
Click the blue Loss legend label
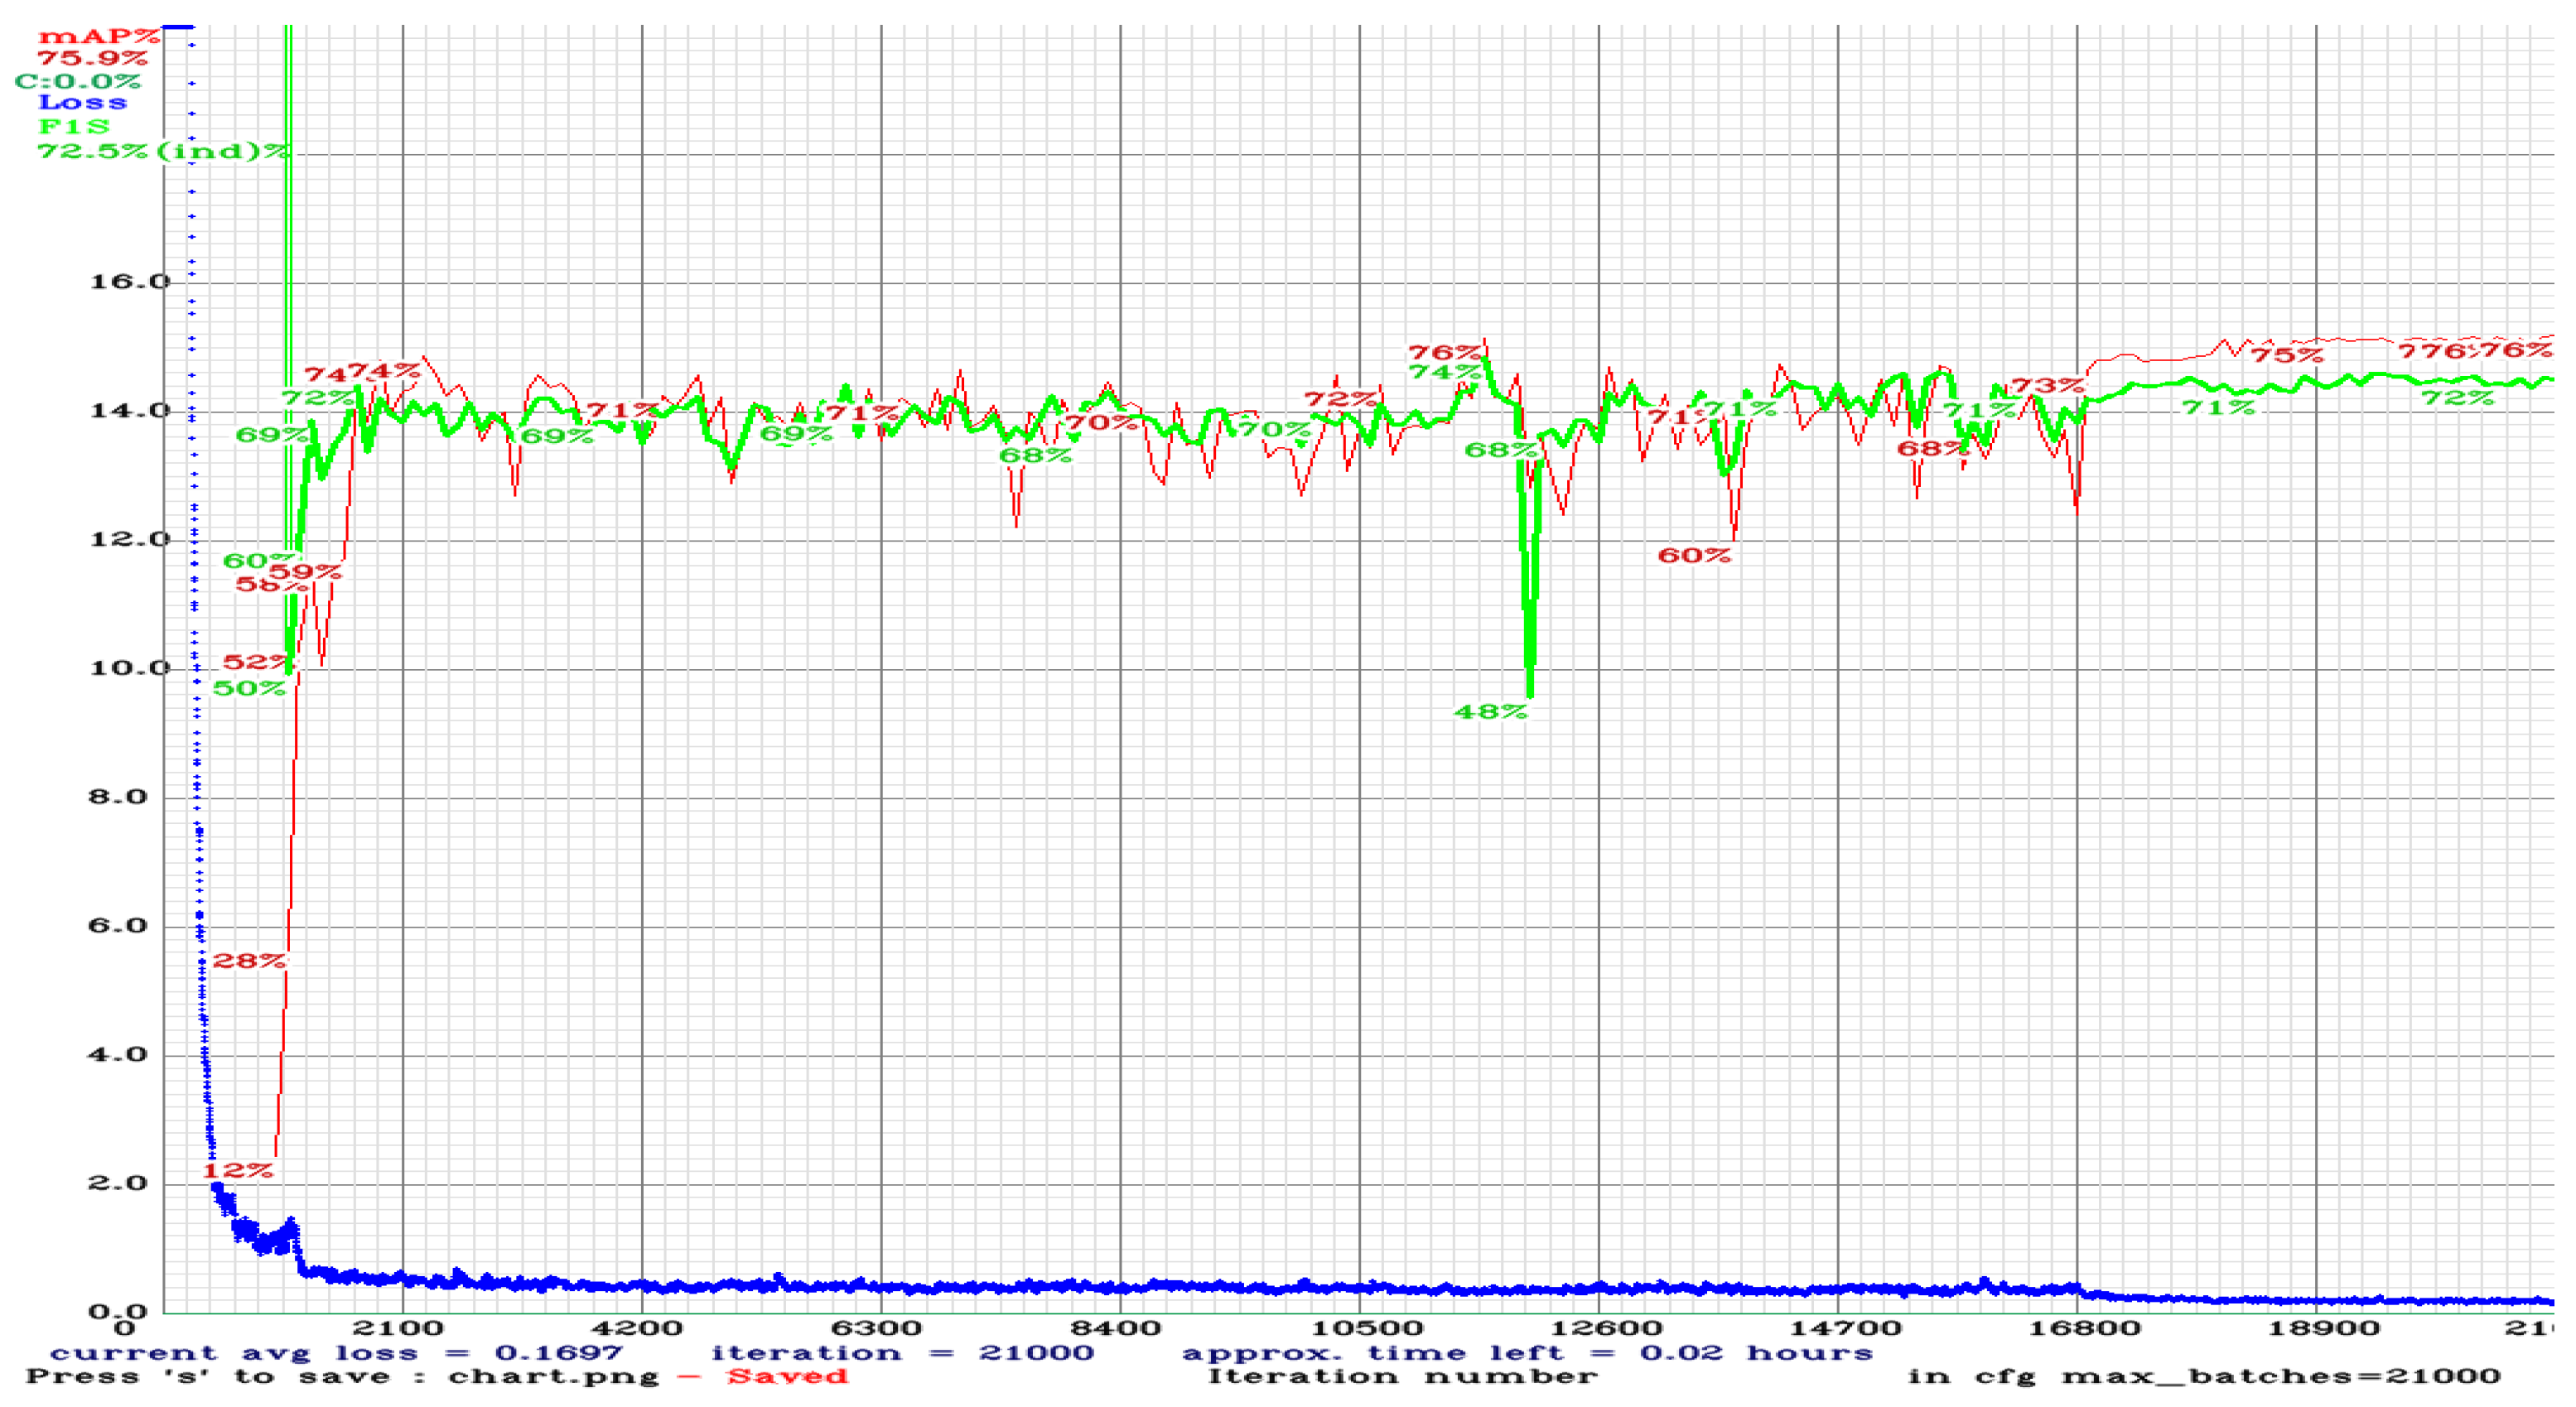tap(83, 102)
